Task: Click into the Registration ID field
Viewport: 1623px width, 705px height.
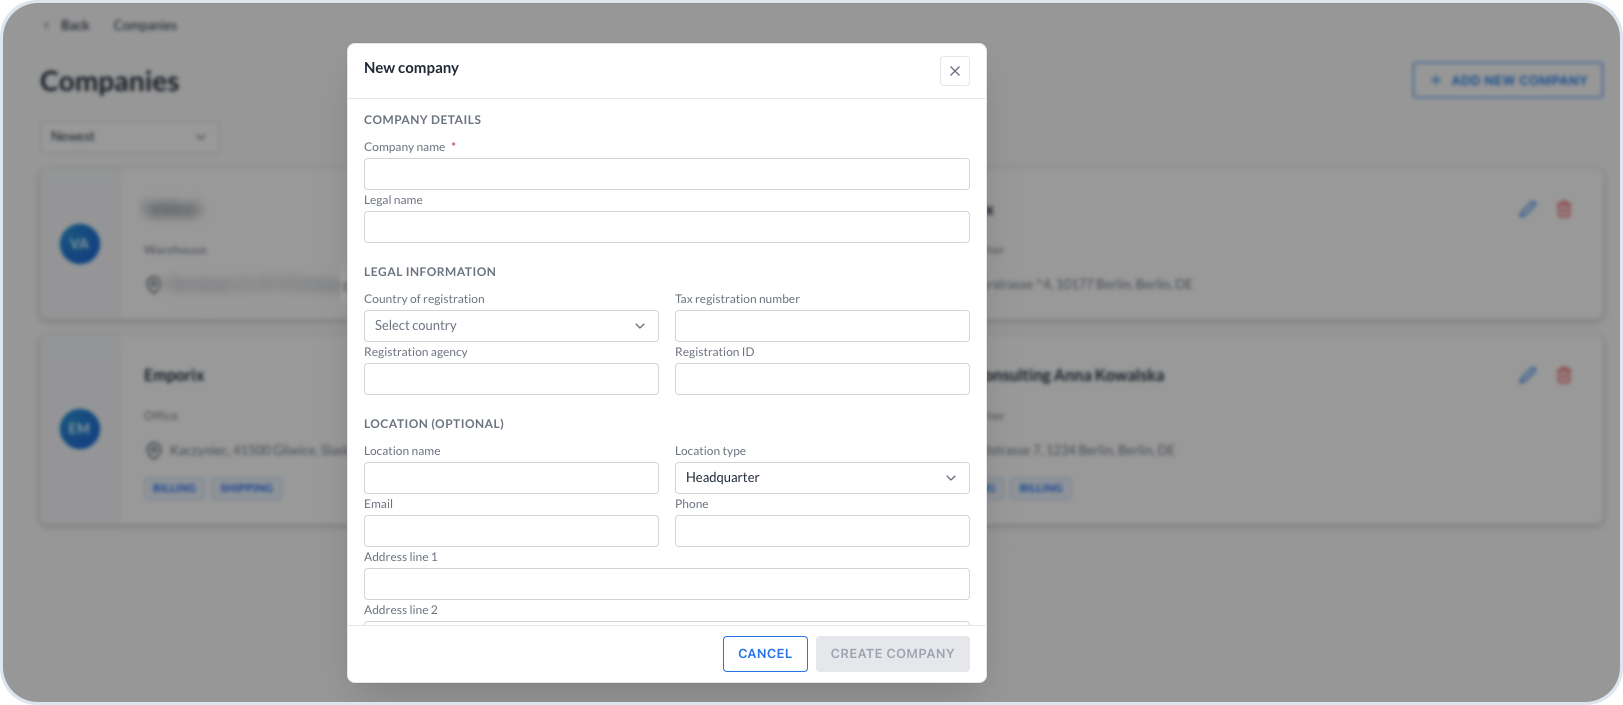Action: 822,379
